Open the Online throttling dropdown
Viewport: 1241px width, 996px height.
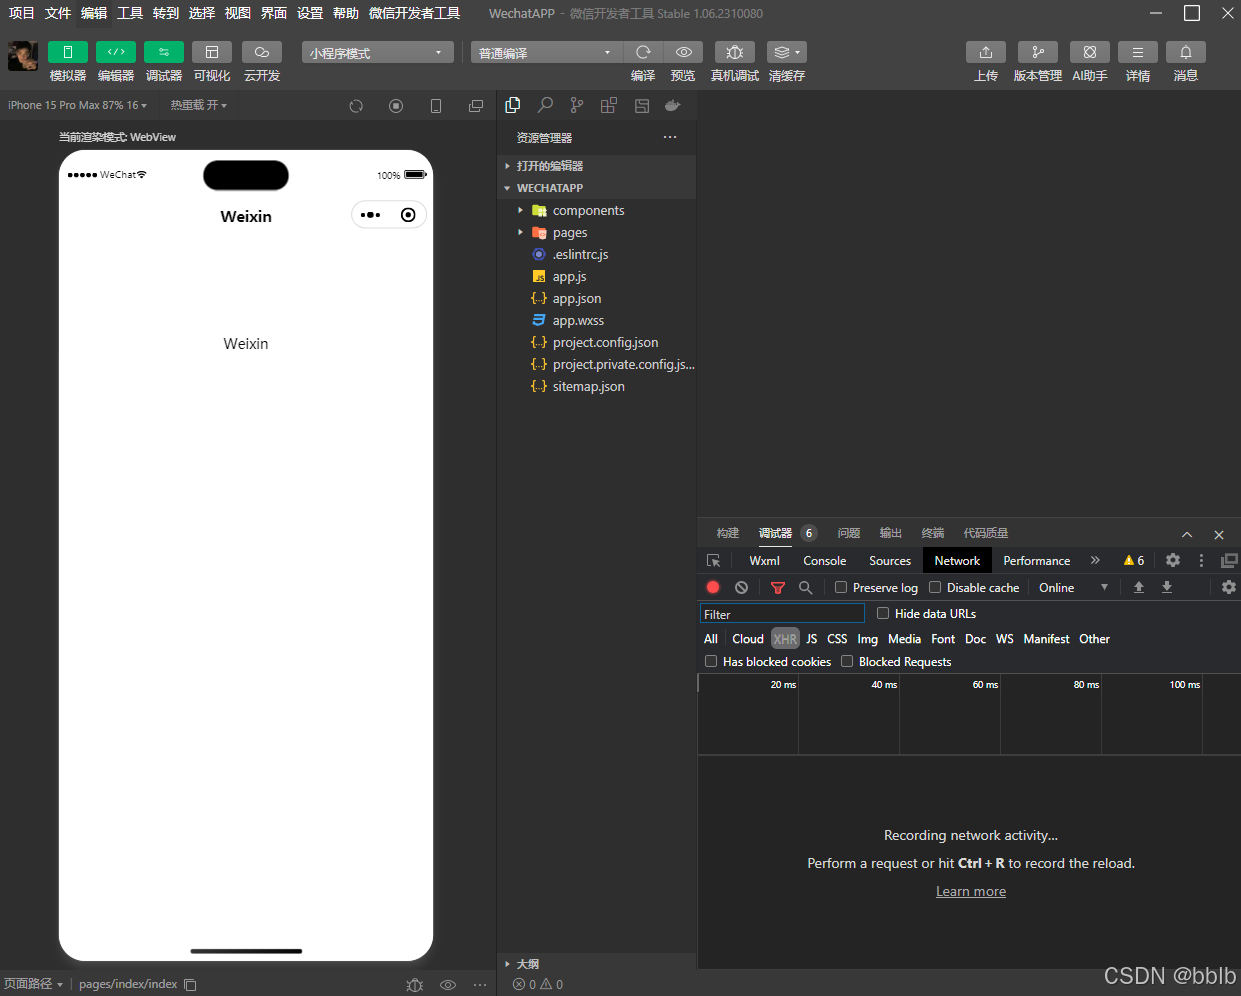(x=1073, y=588)
